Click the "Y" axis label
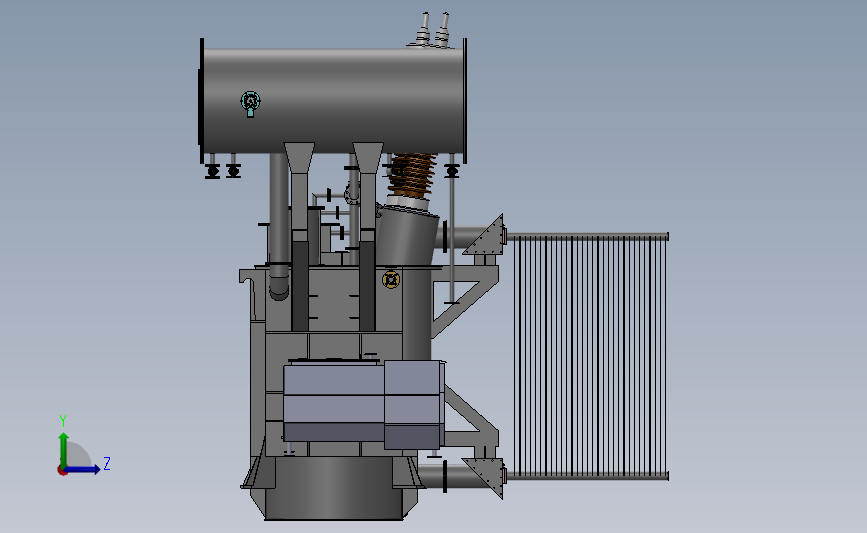867x533 pixels. pos(63,421)
